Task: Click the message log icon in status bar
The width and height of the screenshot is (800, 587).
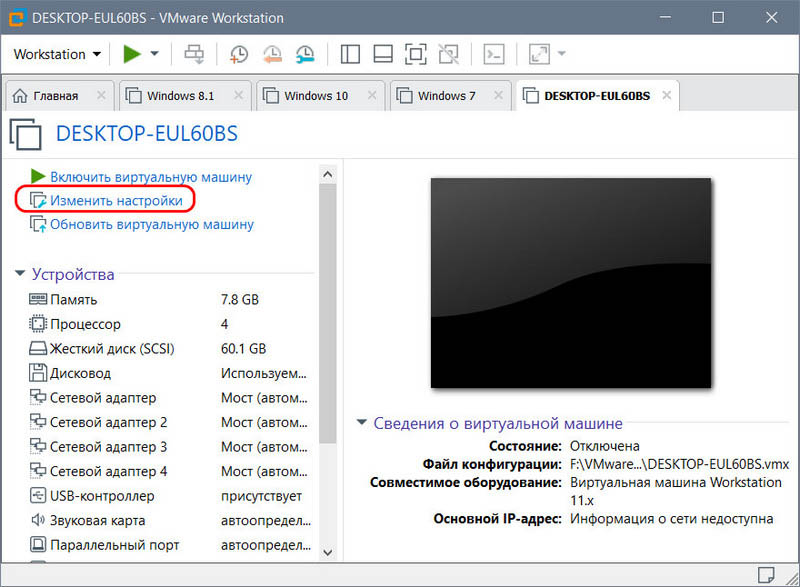Action: (x=766, y=575)
